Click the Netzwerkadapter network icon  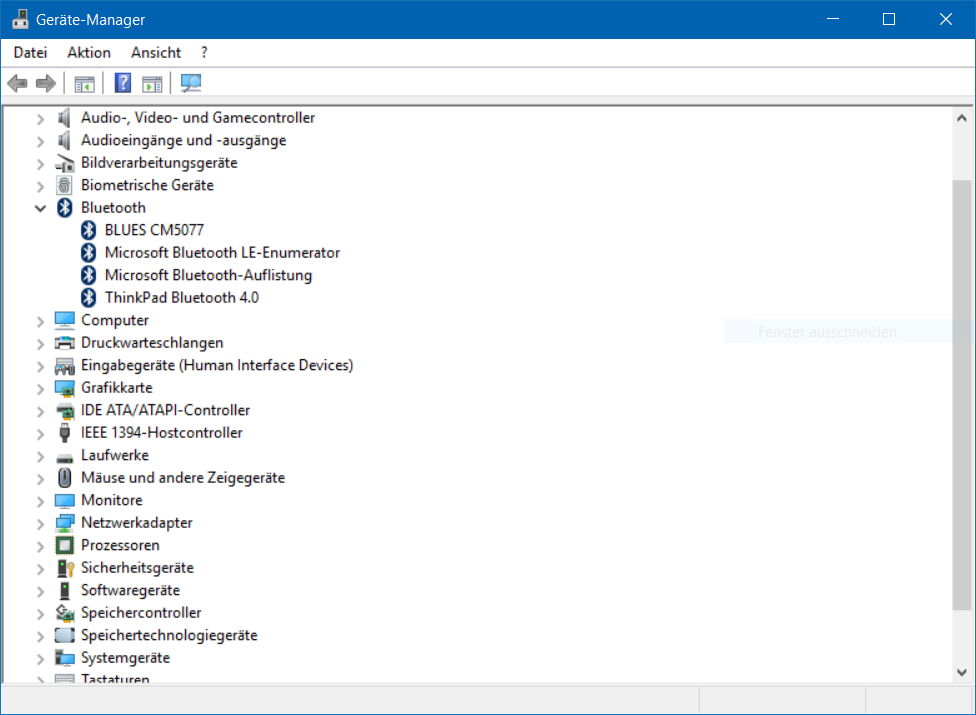point(65,523)
